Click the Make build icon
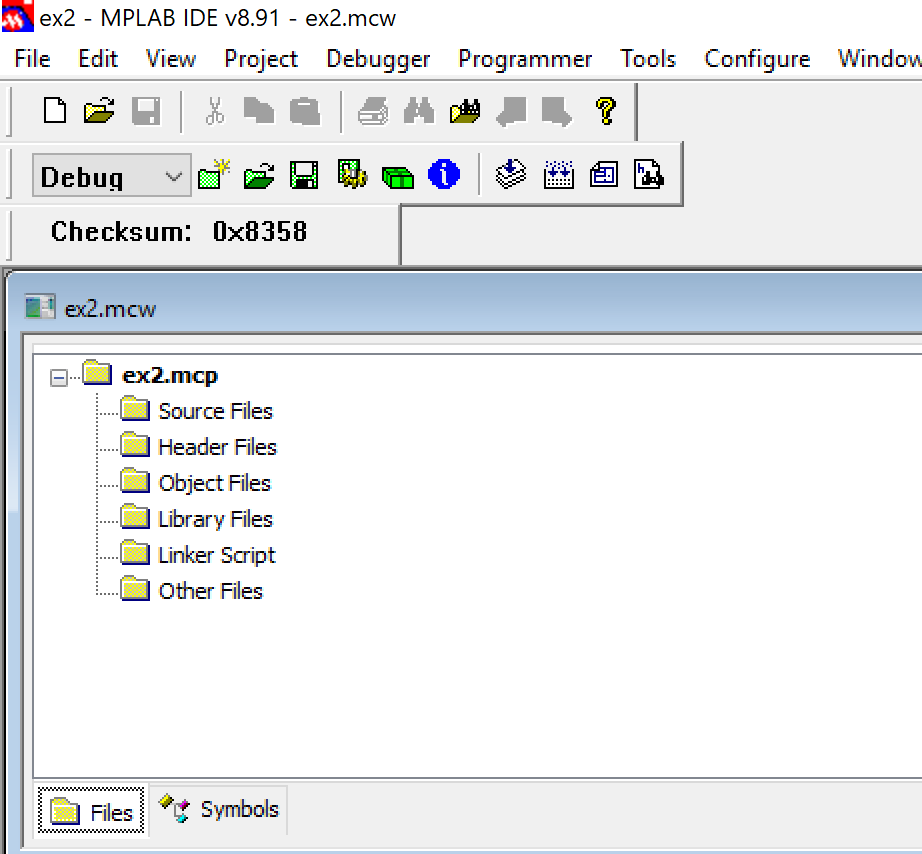 [x=511, y=174]
